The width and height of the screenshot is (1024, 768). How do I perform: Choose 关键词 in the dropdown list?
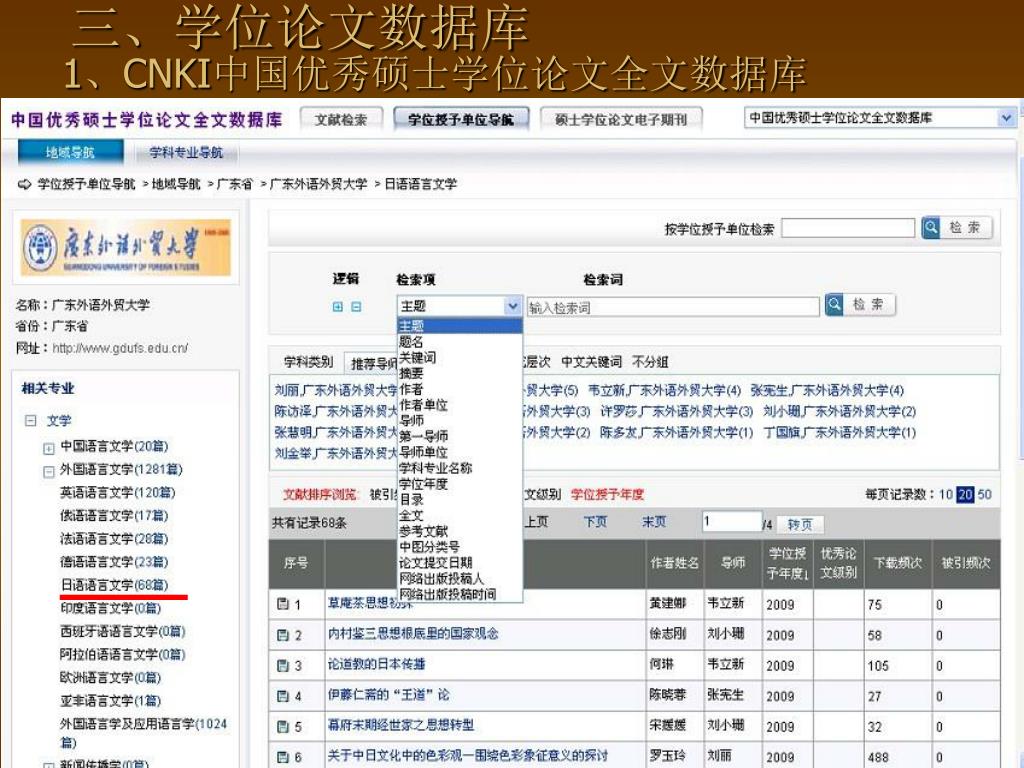(418, 357)
